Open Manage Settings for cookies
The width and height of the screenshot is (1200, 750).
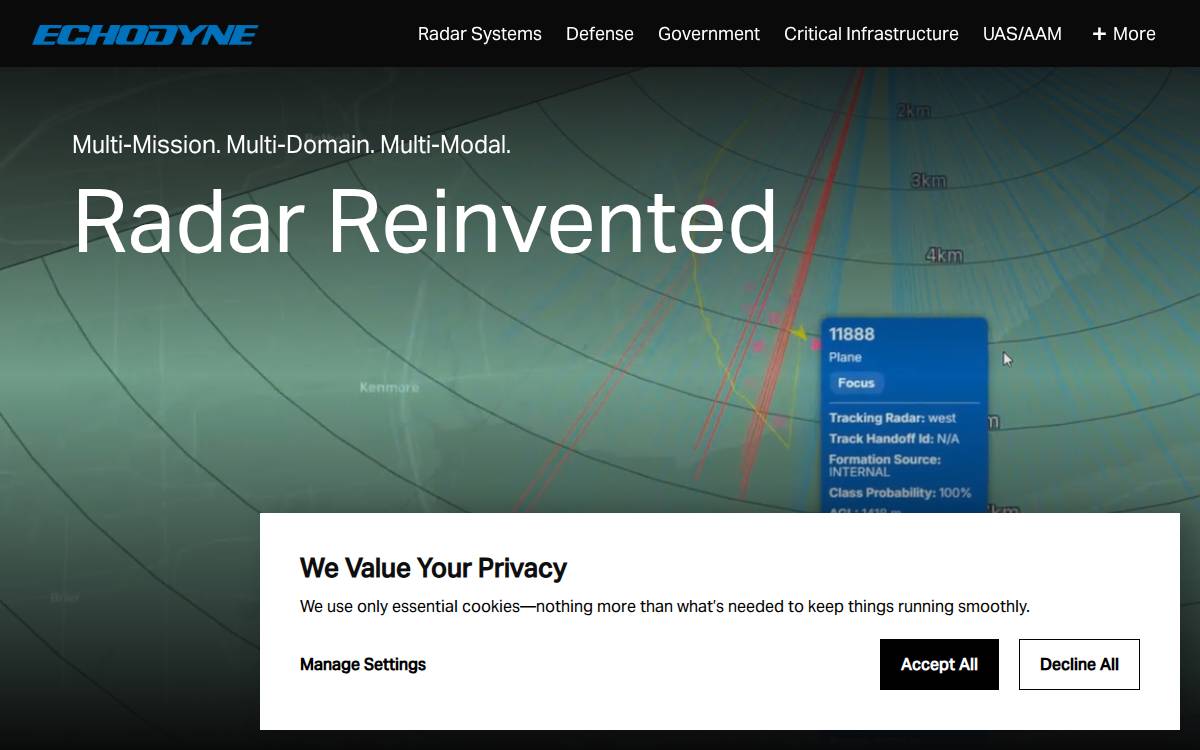tap(363, 664)
